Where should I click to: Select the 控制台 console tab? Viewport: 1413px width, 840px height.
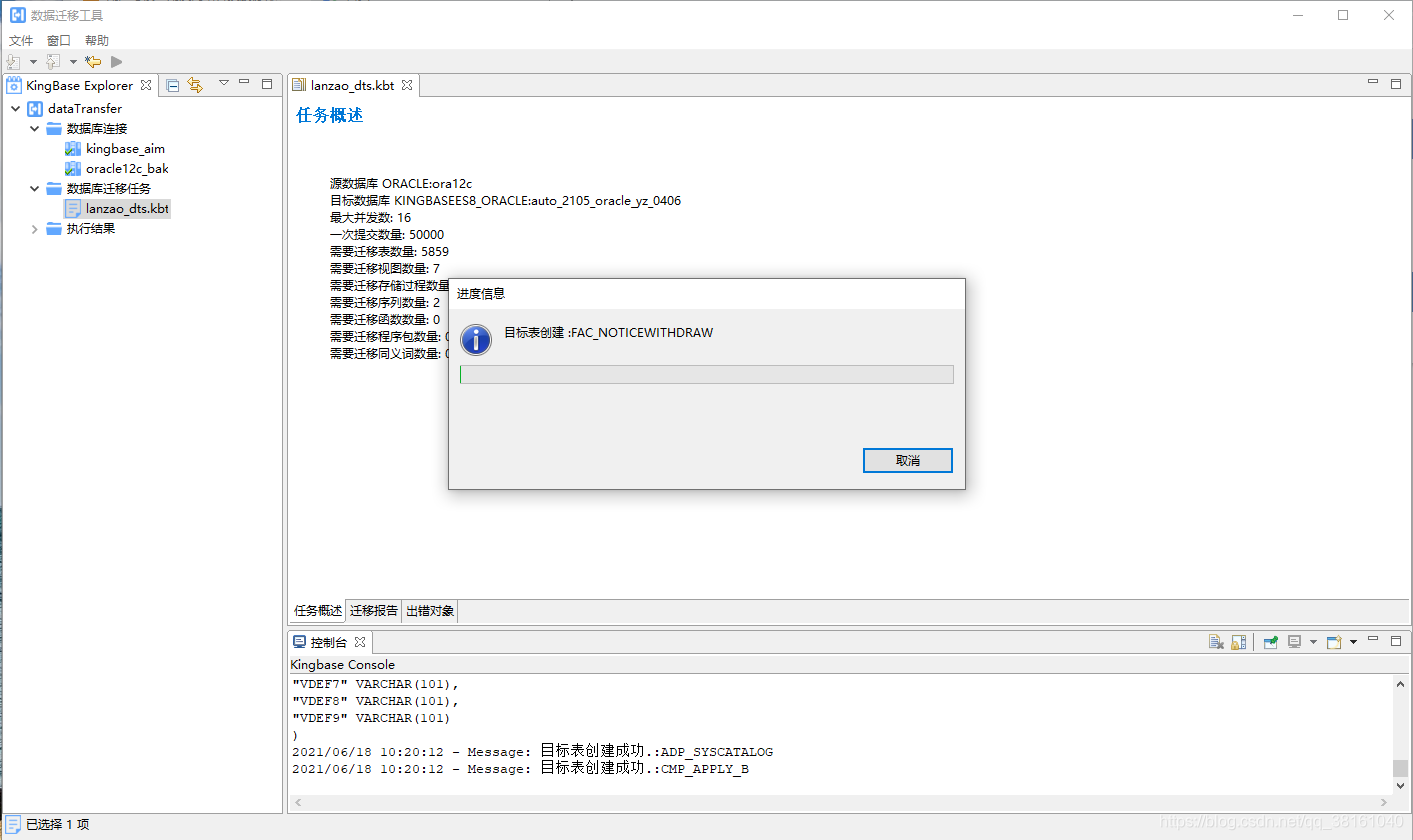point(329,642)
